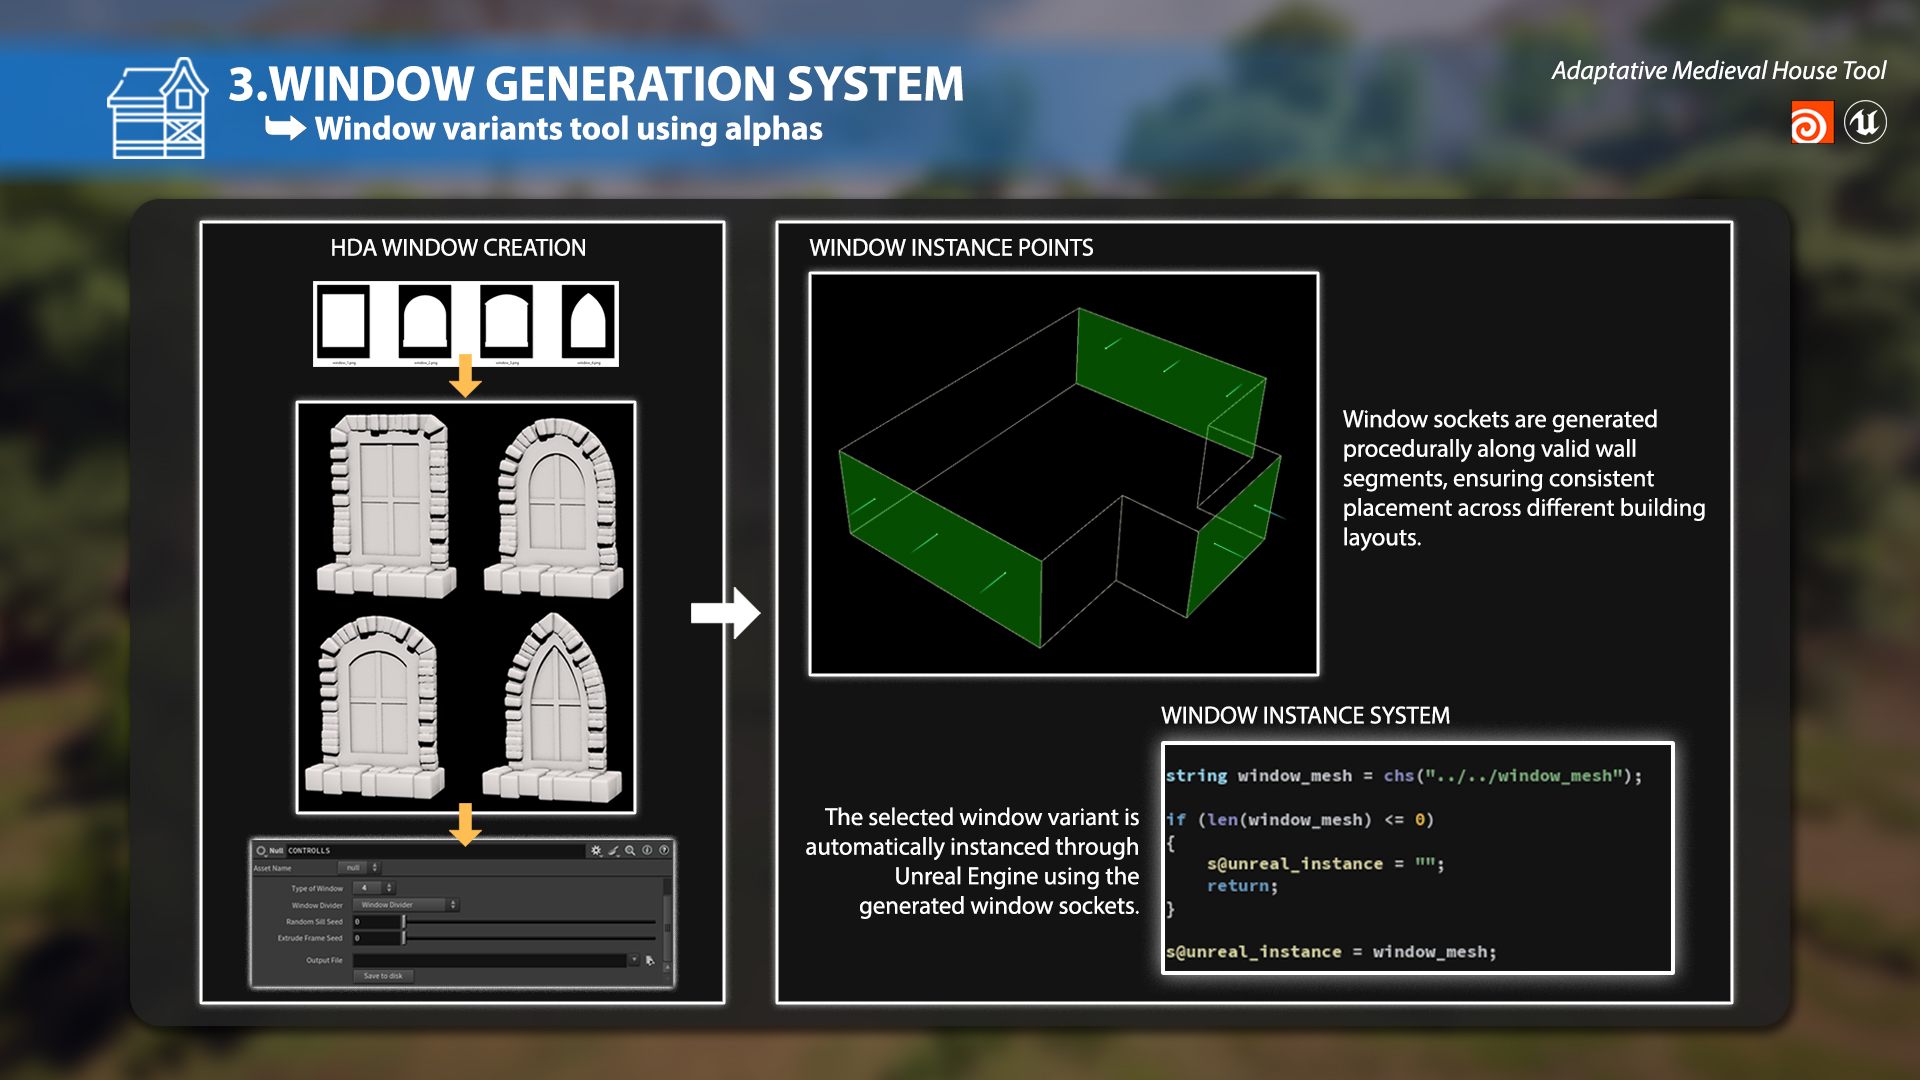This screenshot has height=1080, width=1920.
Task: Click the parameter panel vertical scrollbar
Action: point(667,930)
